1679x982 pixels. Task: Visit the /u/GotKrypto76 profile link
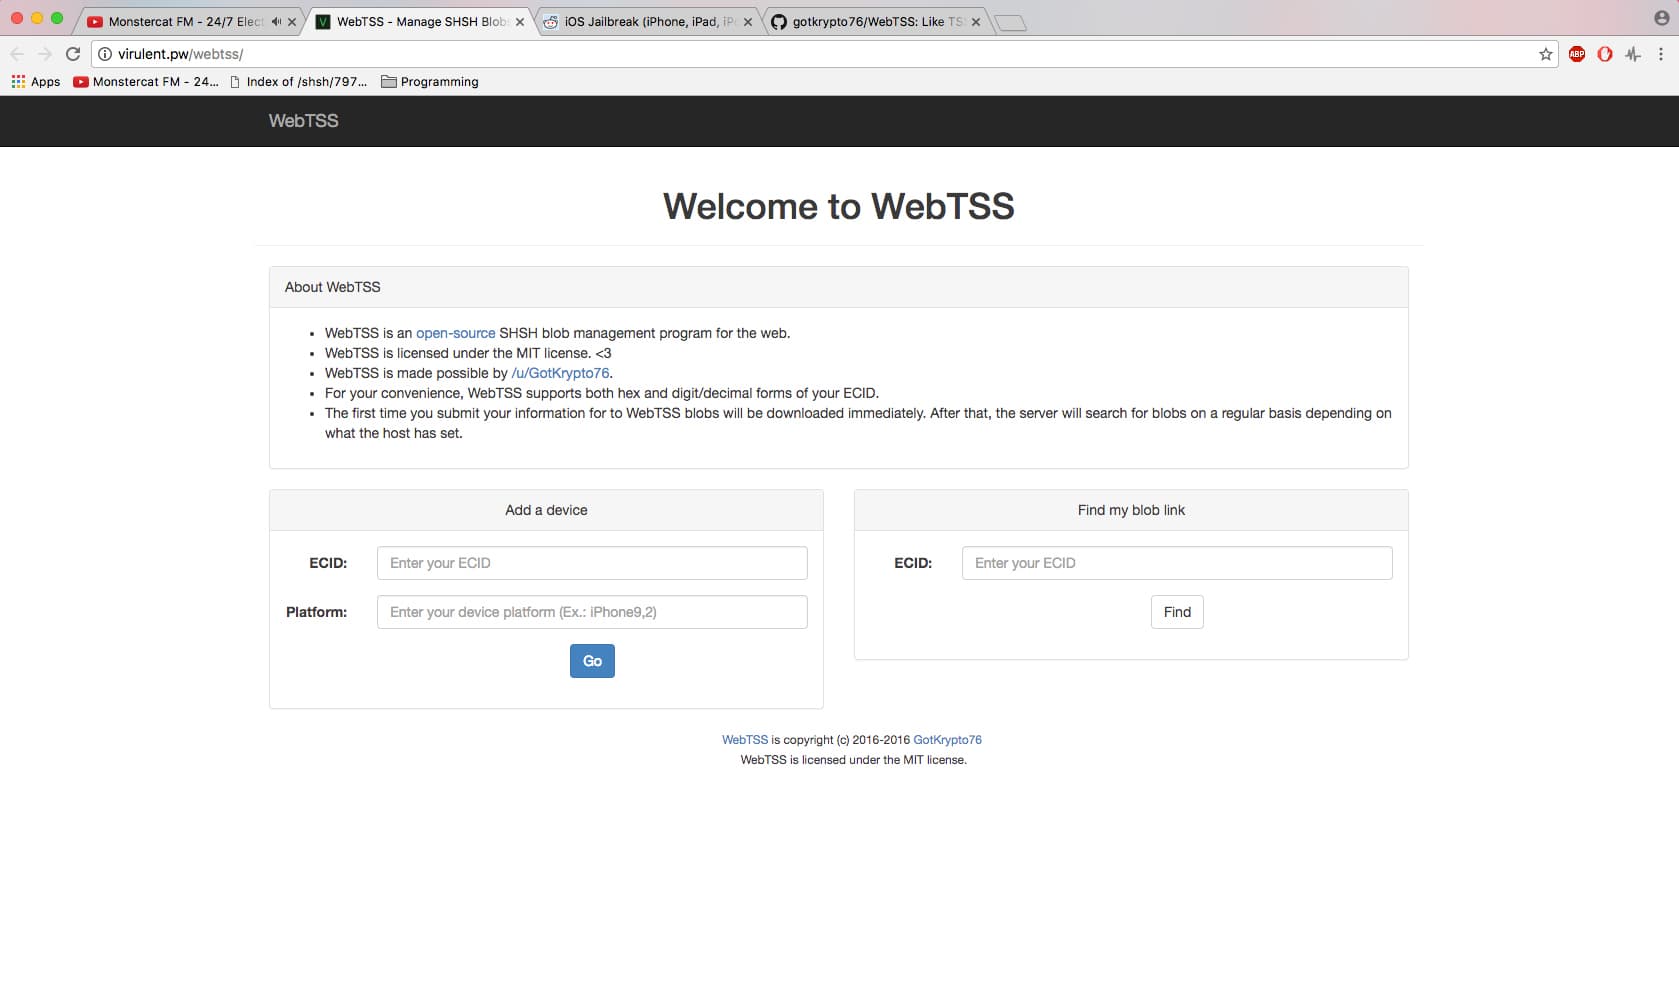click(560, 373)
